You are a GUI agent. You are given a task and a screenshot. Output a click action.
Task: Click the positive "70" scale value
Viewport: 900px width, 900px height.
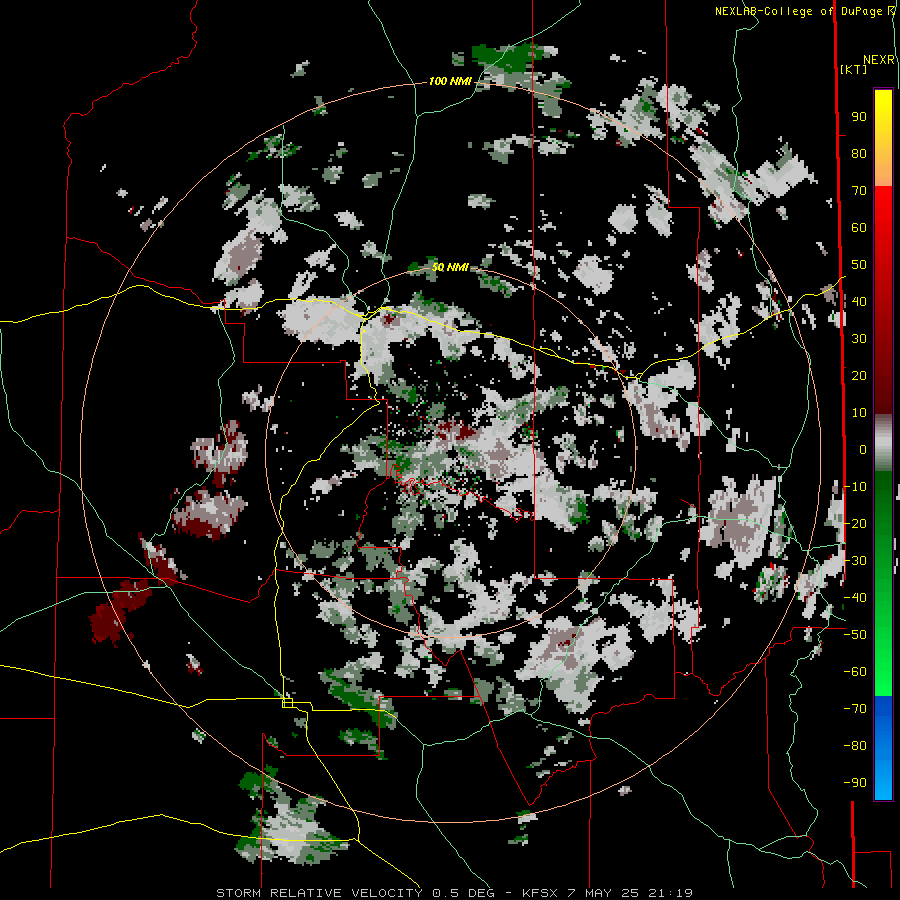pyautogui.click(x=859, y=191)
